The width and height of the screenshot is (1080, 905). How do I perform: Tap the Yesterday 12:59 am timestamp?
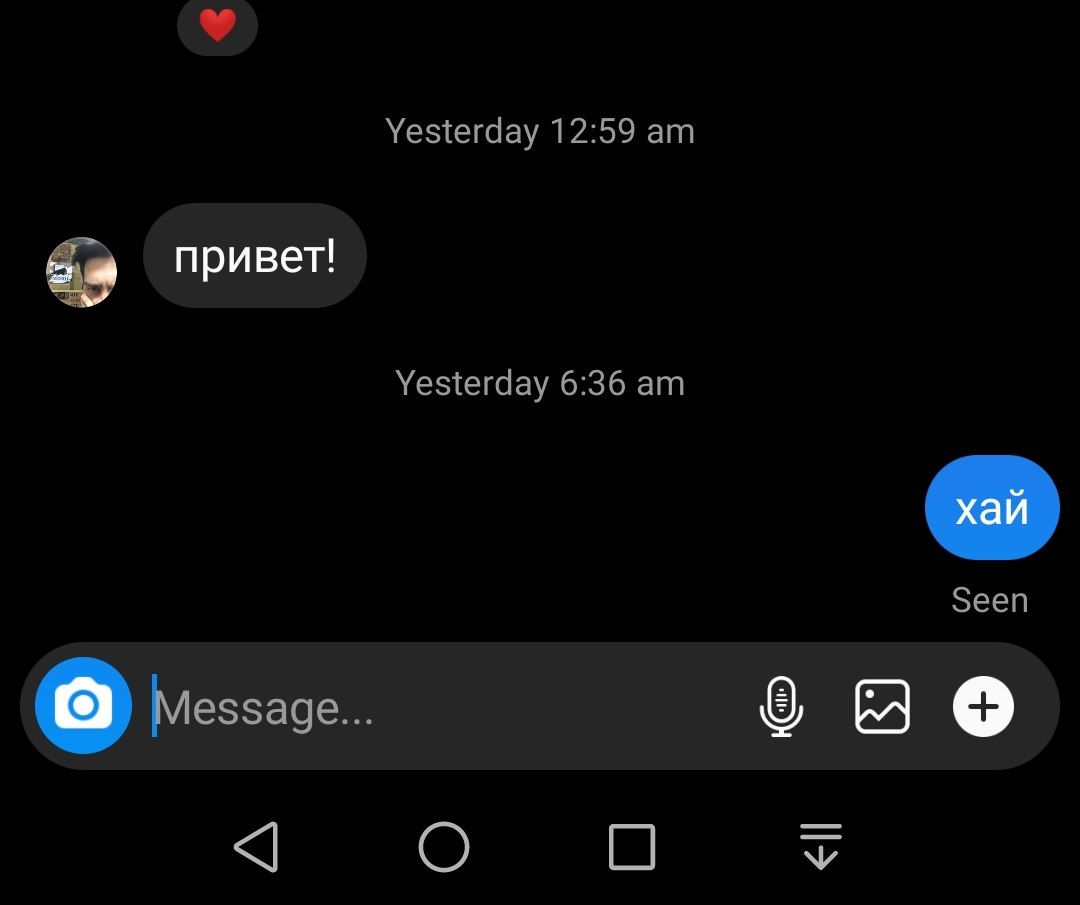tap(540, 131)
